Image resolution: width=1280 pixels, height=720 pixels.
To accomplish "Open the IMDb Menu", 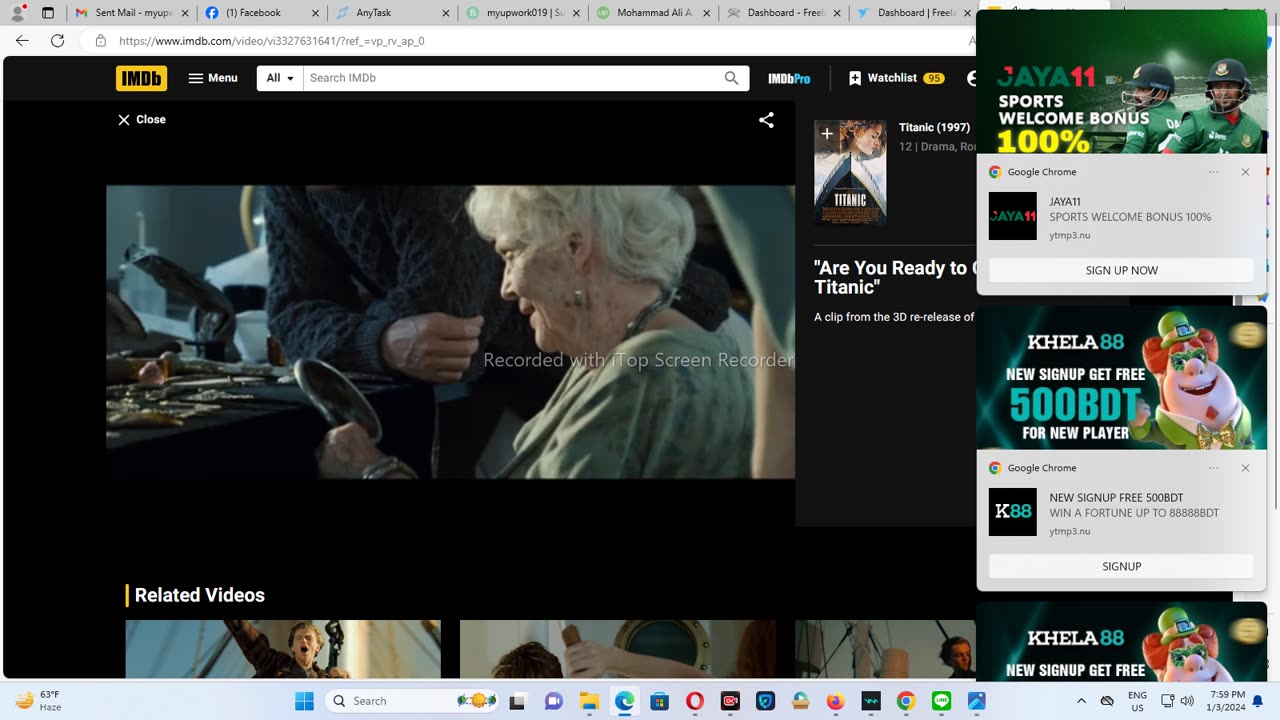I will pos(213,78).
